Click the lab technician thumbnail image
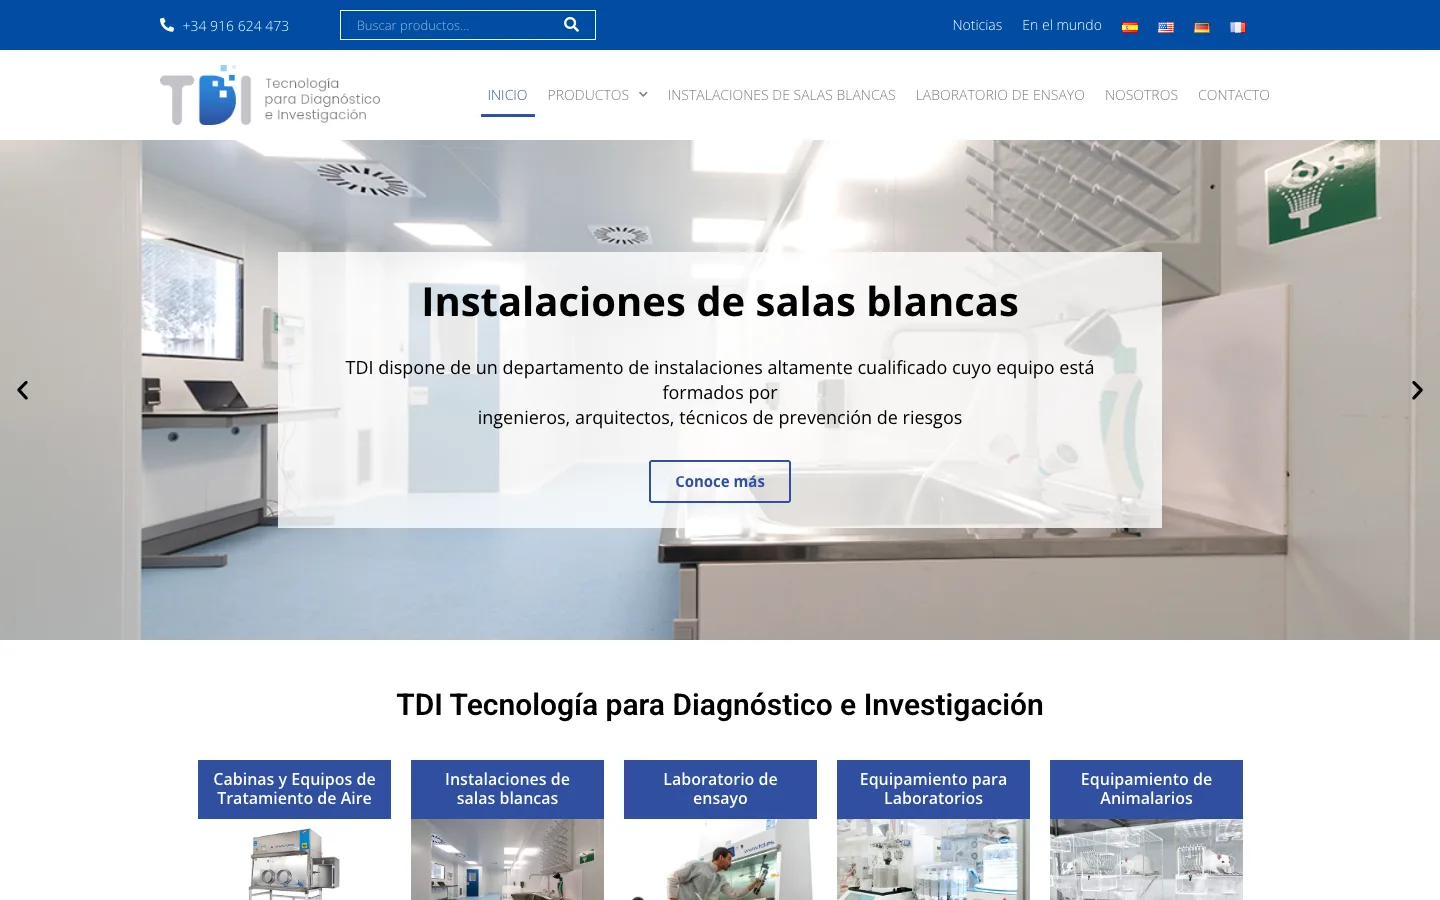Image resolution: width=1440 pixels, height=900 pixels. coord(720,860)
